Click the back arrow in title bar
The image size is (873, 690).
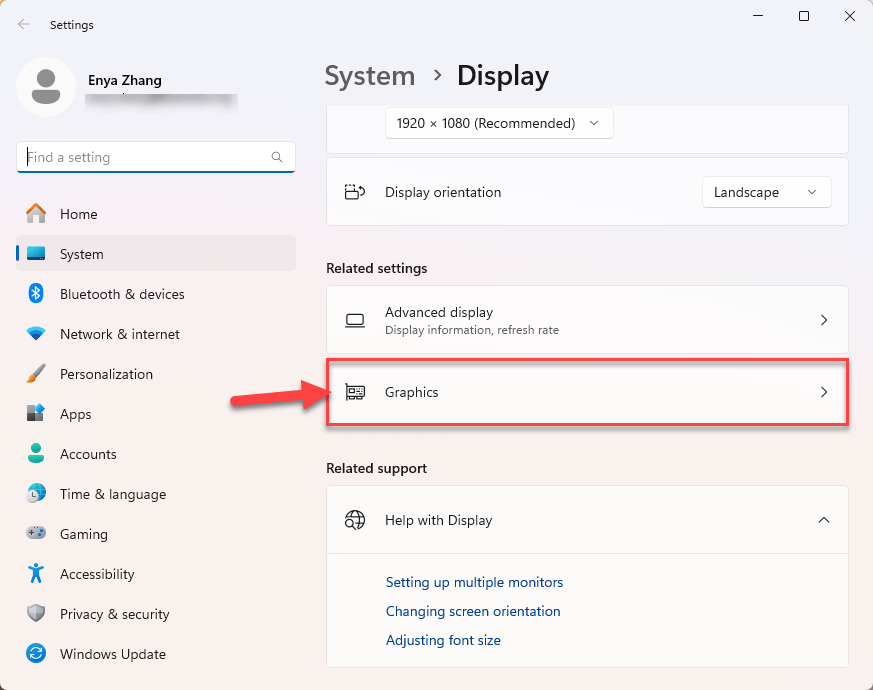click(24, 24)
